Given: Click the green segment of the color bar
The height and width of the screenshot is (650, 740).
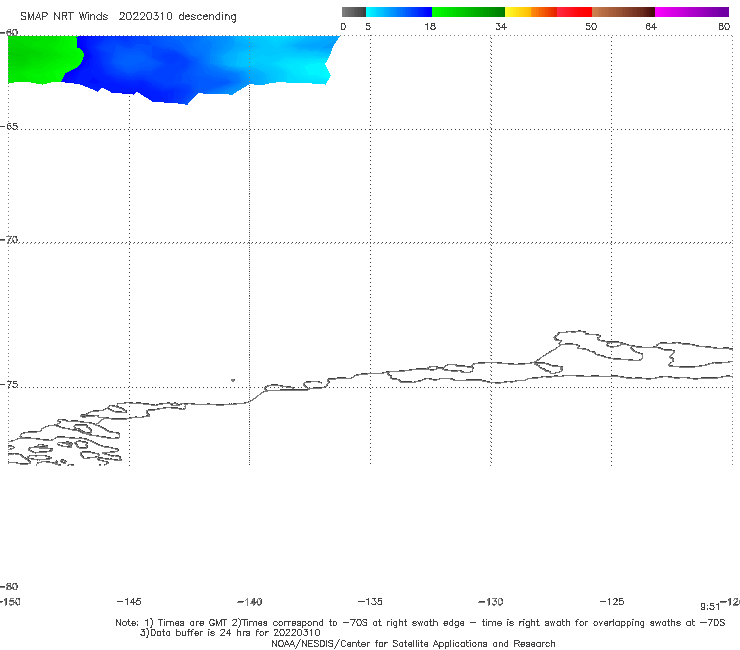Looking at the screenshot, I should click(468, 12).
